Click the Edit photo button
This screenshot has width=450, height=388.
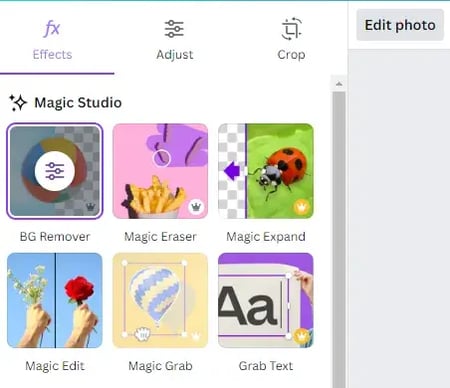click(x=400, y=25)
